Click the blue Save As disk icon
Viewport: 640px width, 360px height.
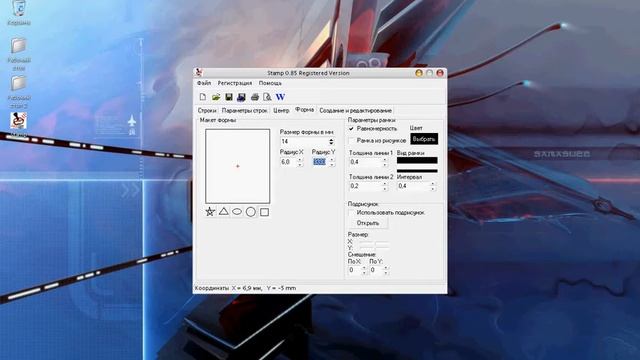[241, 97]
